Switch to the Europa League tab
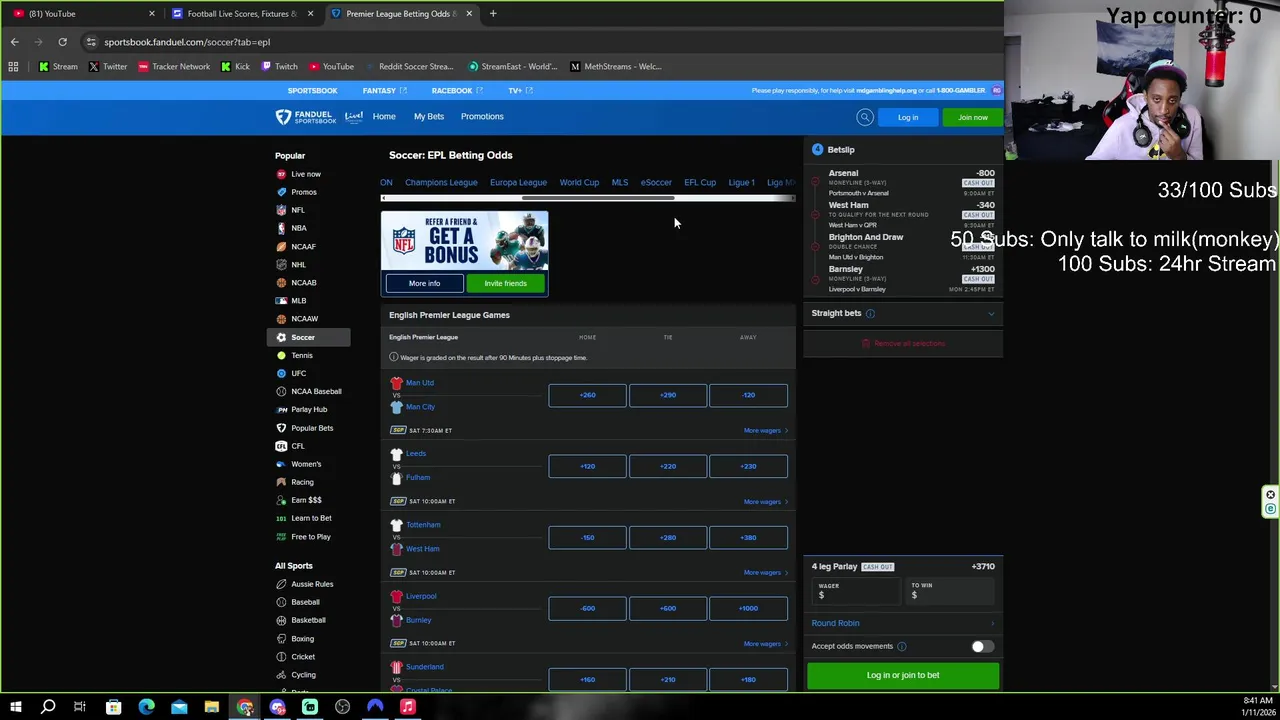This screenshot has height=720, width=1280. [518, 183]
